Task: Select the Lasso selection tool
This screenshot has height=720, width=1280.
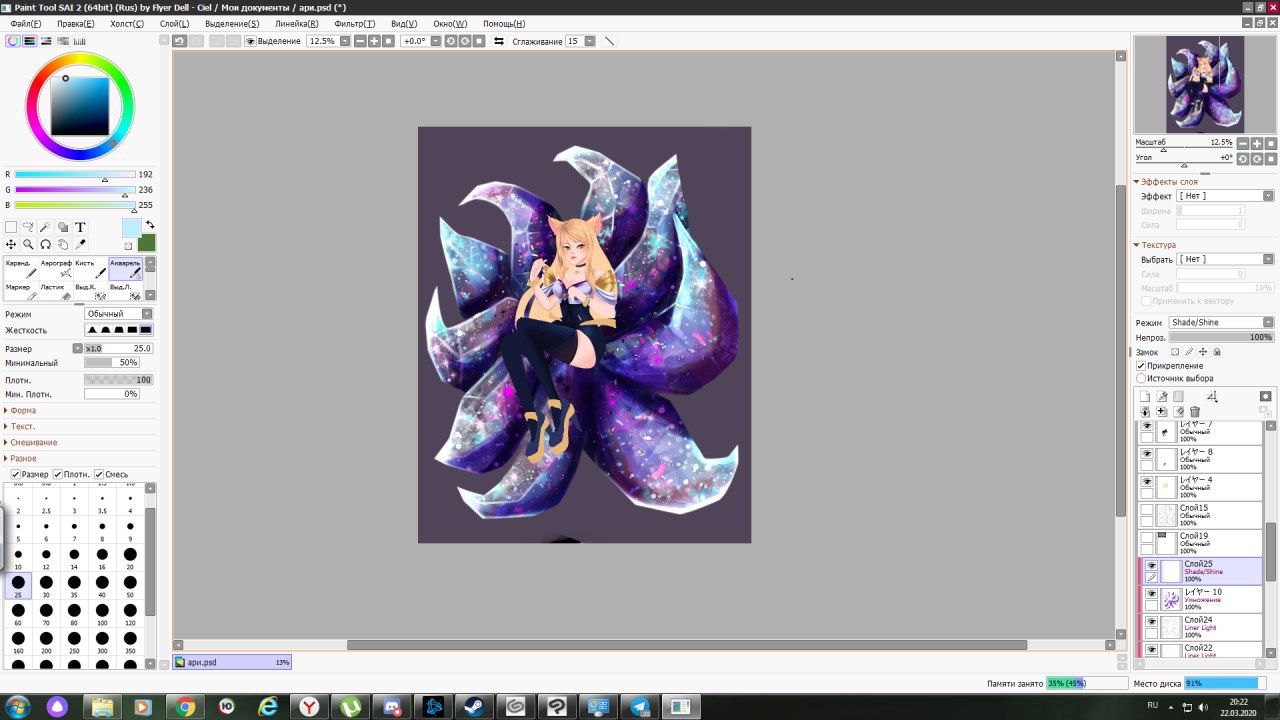Action: [x=28, y=227]
